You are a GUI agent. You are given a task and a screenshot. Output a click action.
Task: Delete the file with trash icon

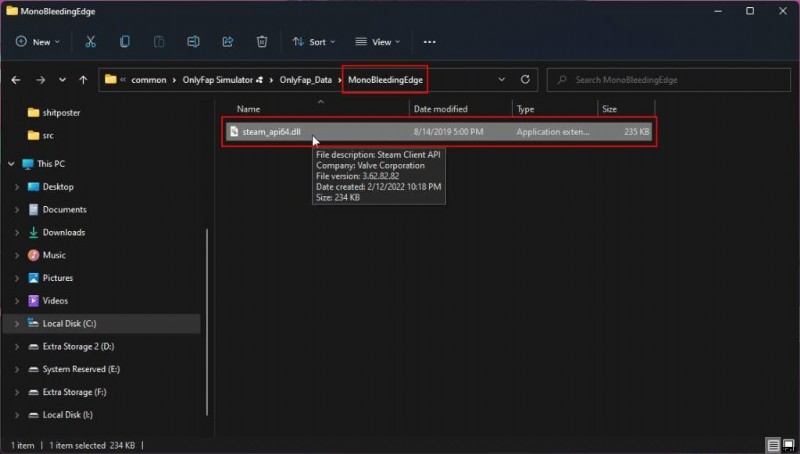point(262,42)
